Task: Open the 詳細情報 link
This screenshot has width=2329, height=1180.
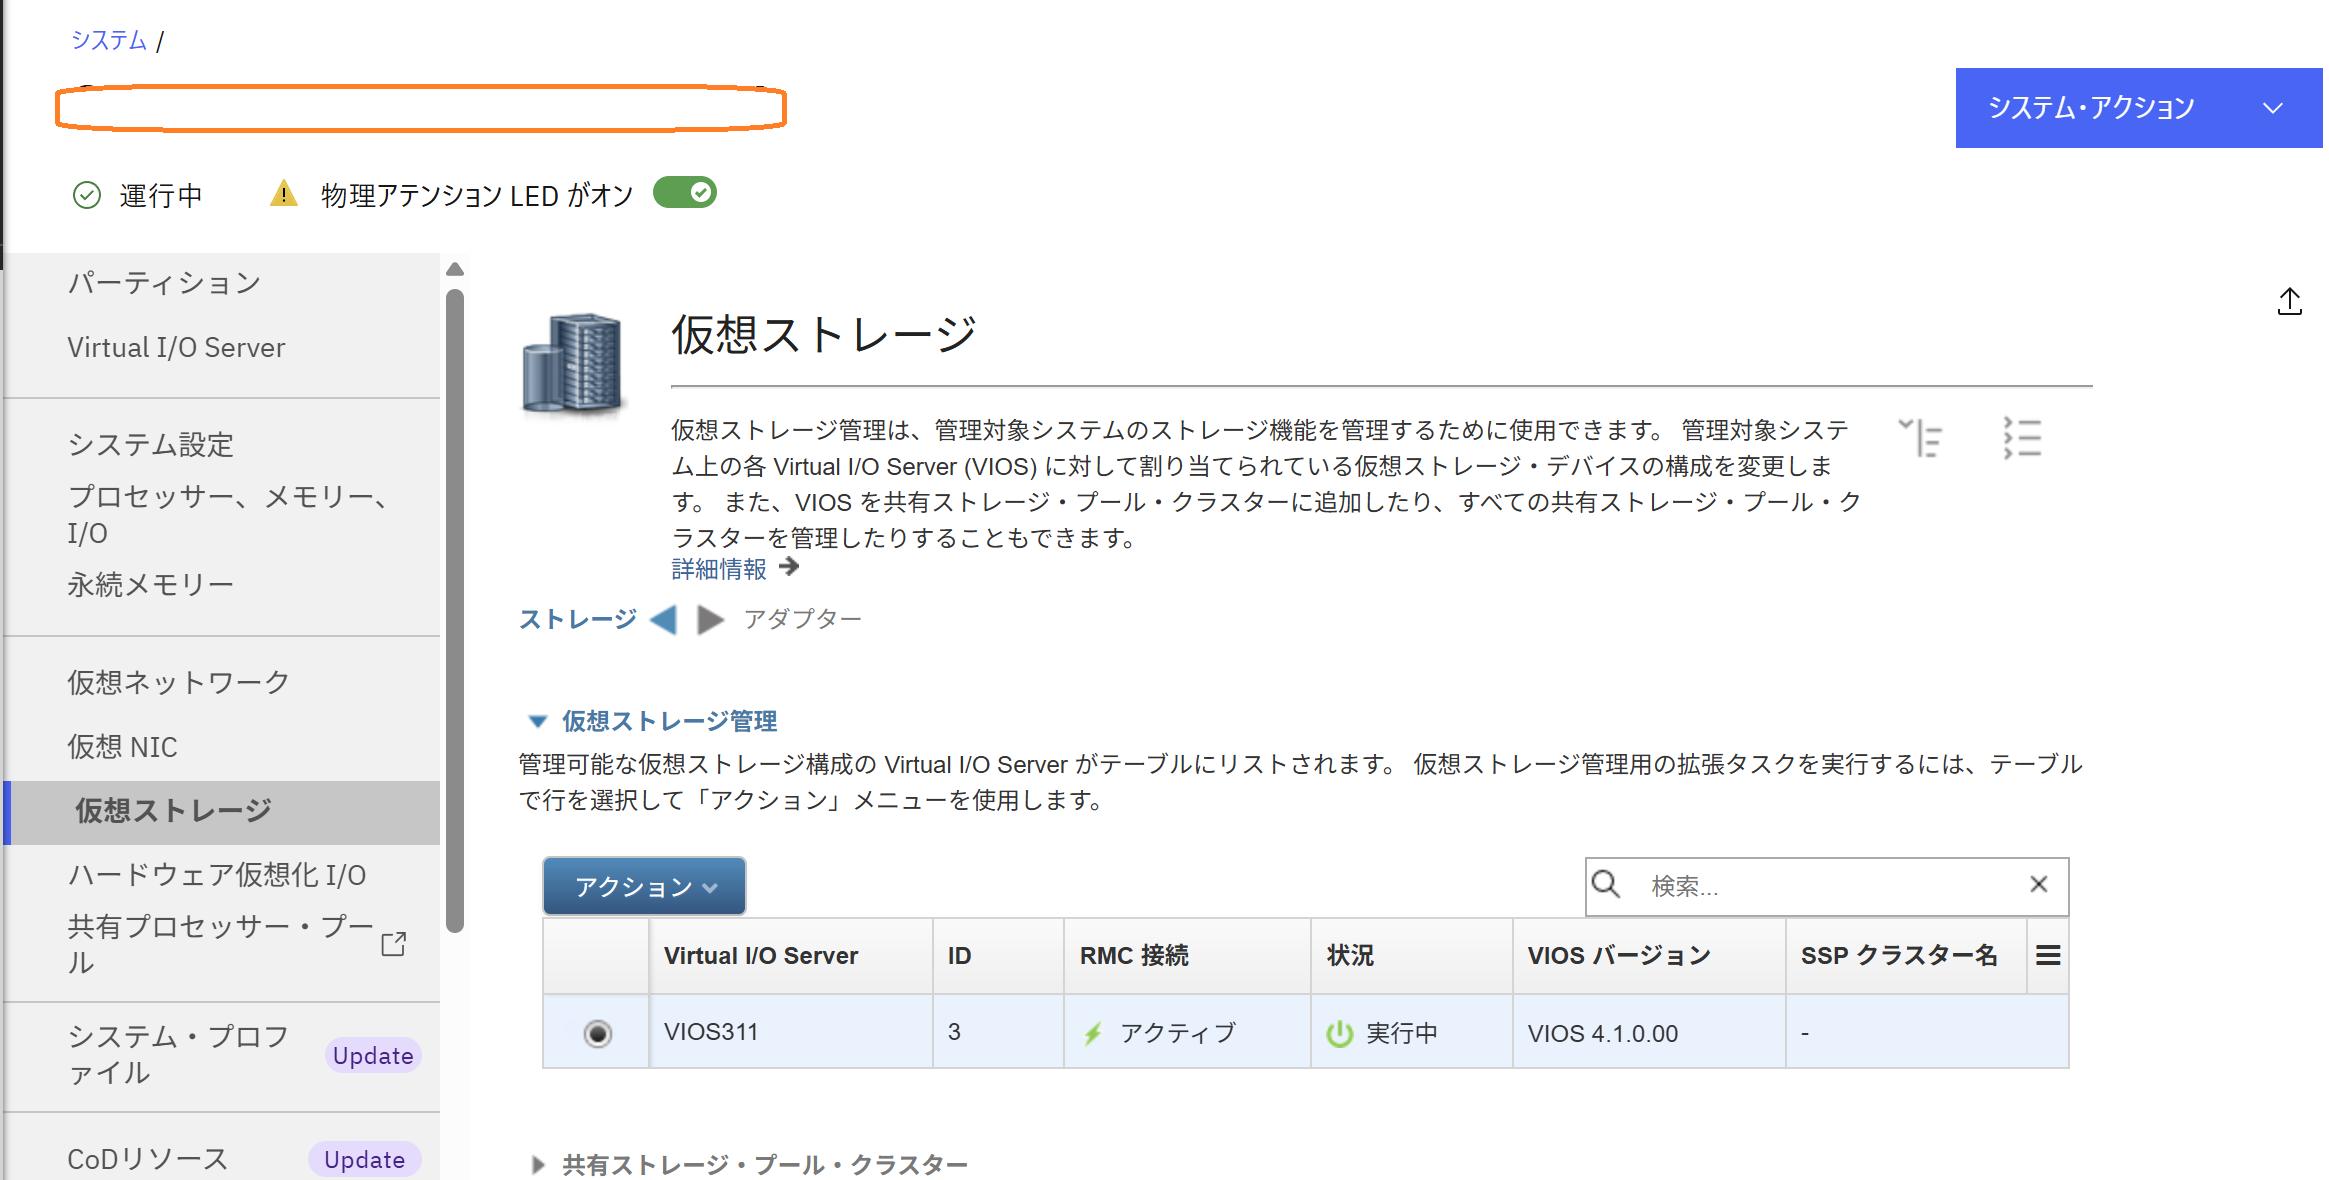Action: click(718, 568)
